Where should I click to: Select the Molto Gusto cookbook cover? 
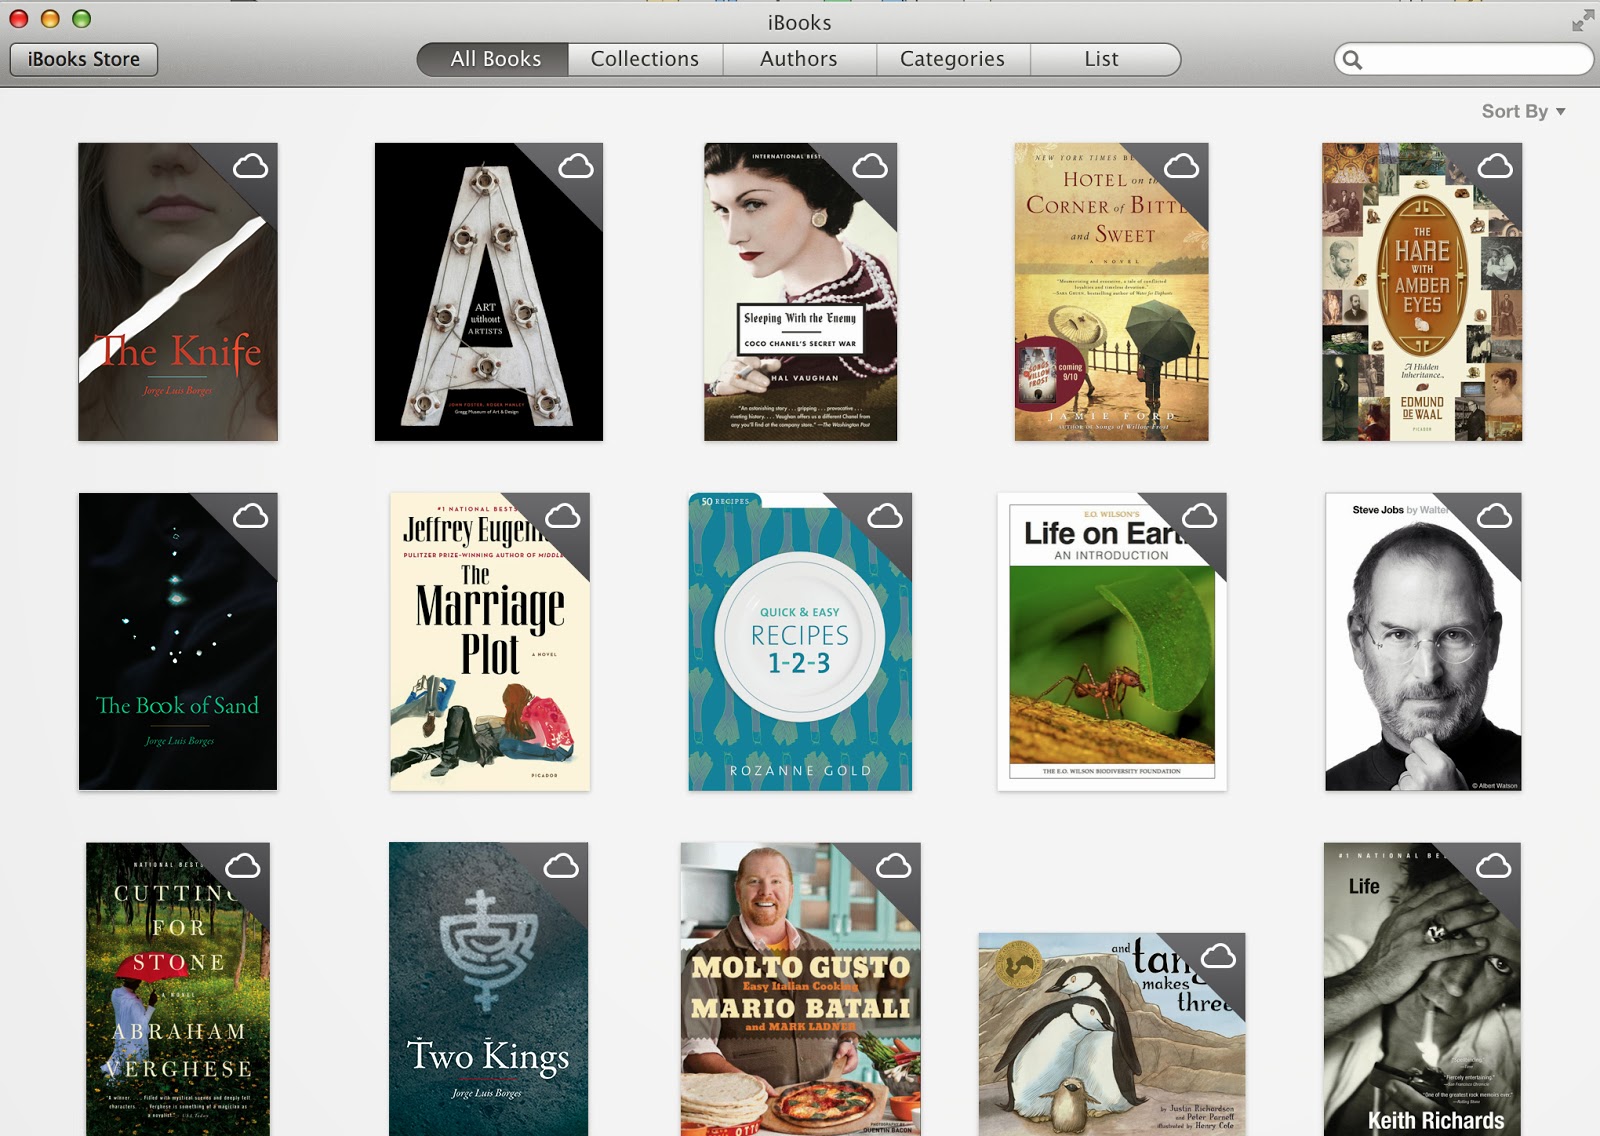tap(800, 989)
